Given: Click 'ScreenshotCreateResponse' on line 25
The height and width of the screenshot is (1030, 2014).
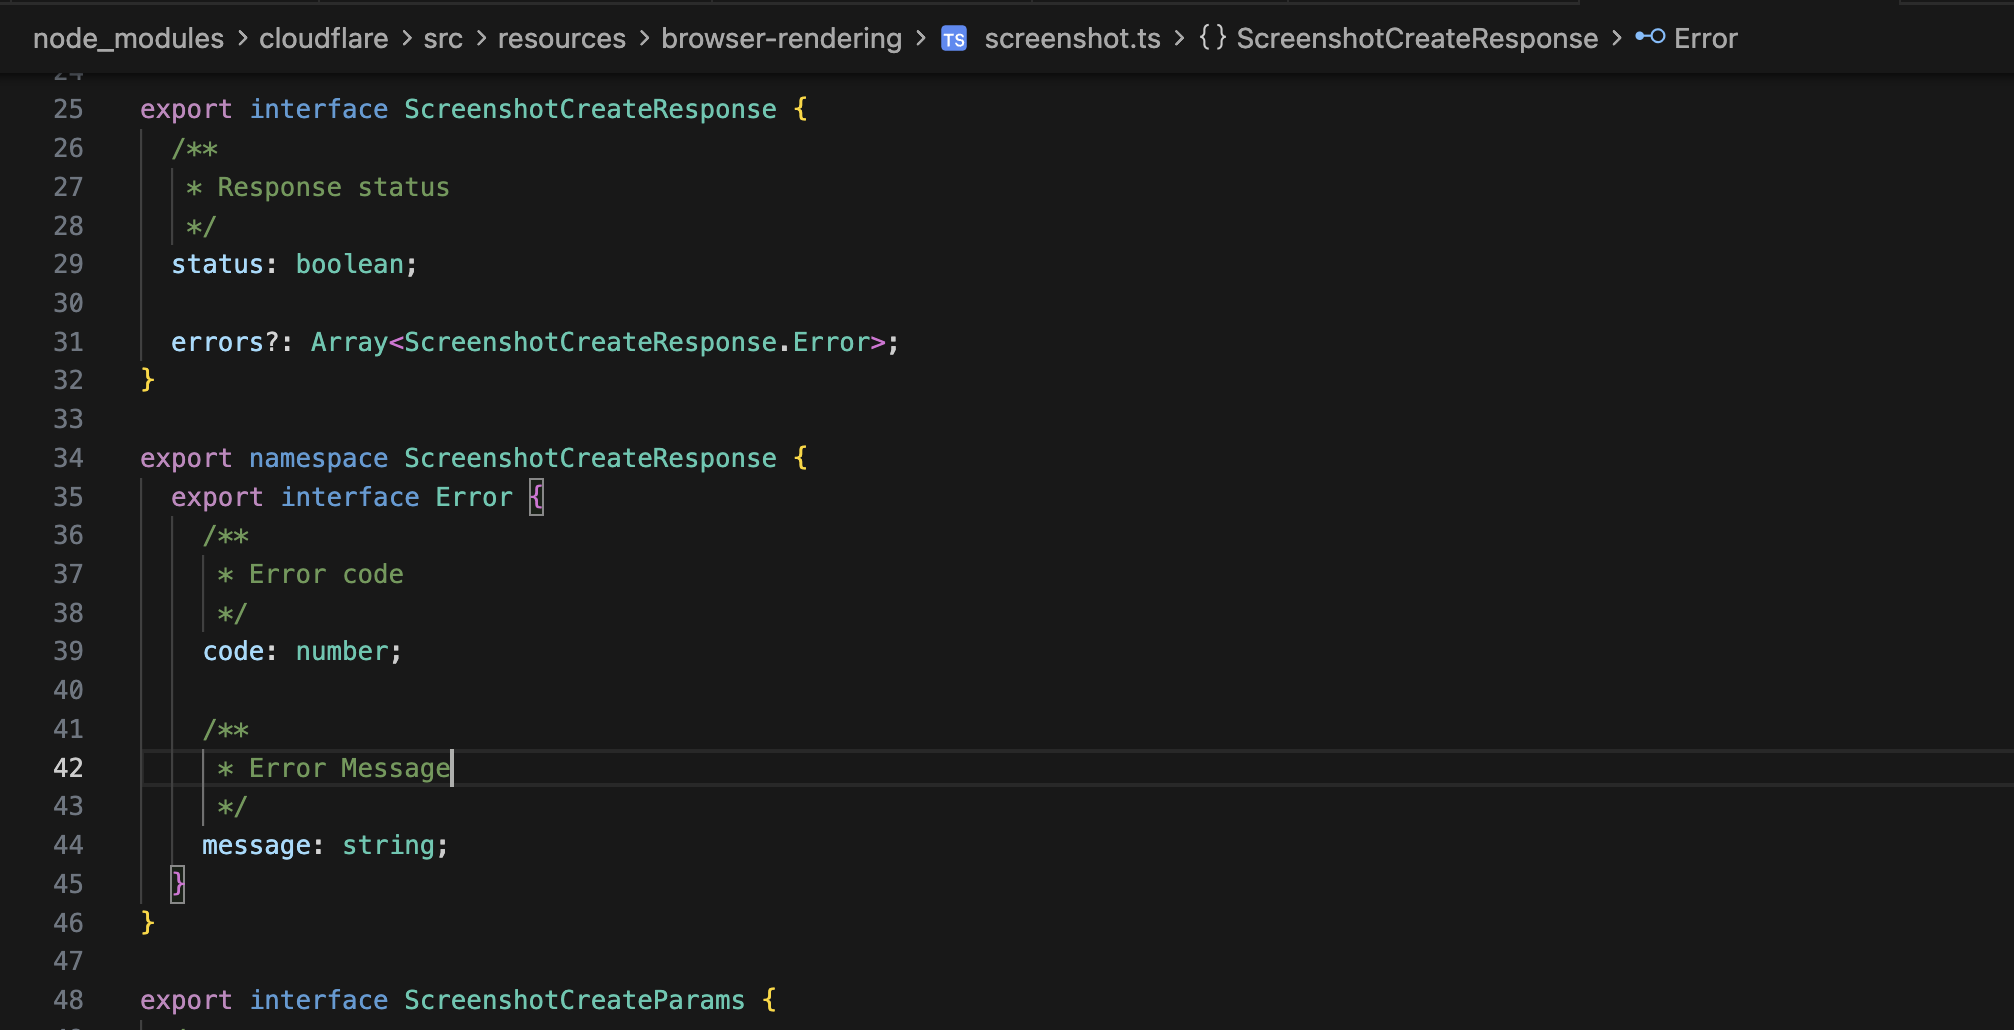Looking at the screenshot, I should point(590,109).
